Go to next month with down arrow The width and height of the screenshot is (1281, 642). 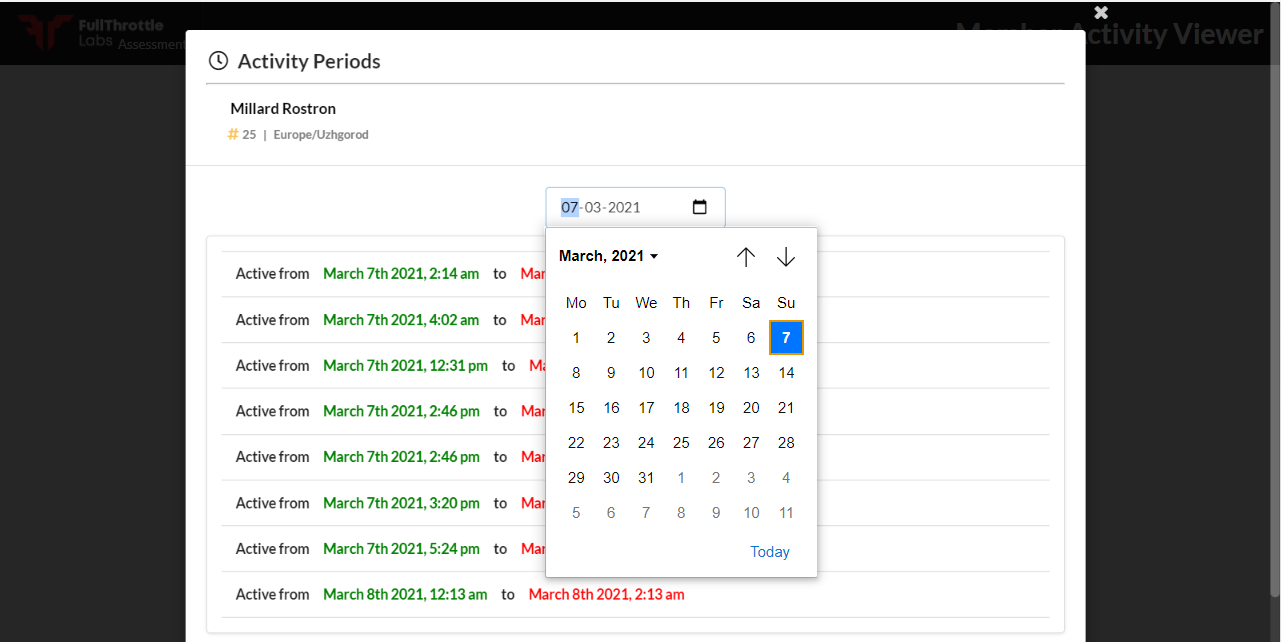pos(786,257)
